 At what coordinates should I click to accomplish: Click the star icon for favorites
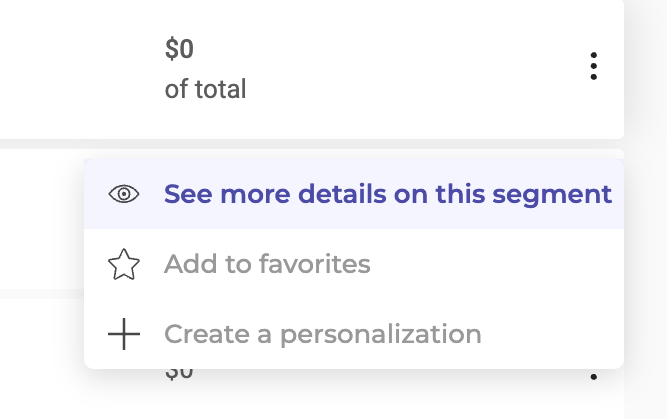click(124, 264)
